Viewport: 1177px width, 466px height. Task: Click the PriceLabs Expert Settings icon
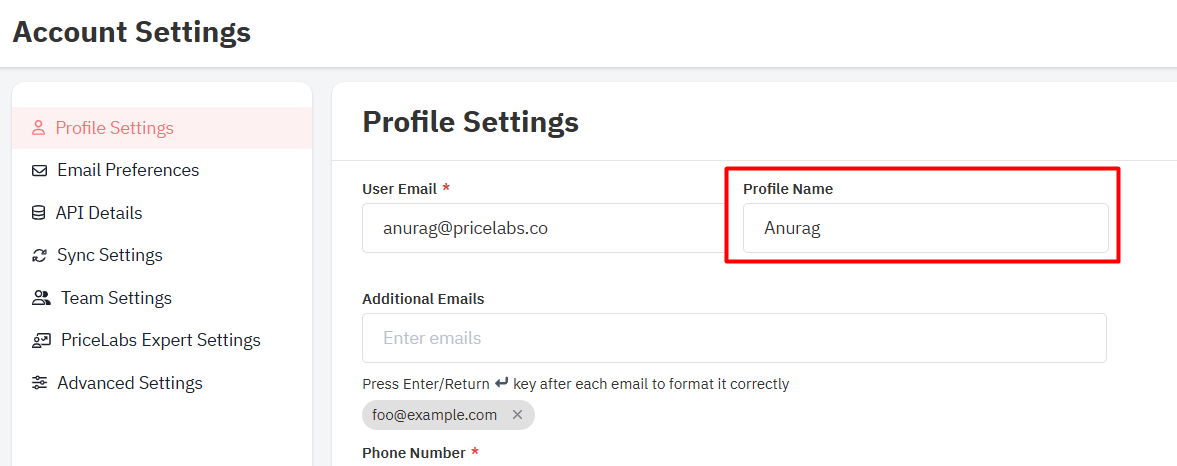tap(41, 341)
